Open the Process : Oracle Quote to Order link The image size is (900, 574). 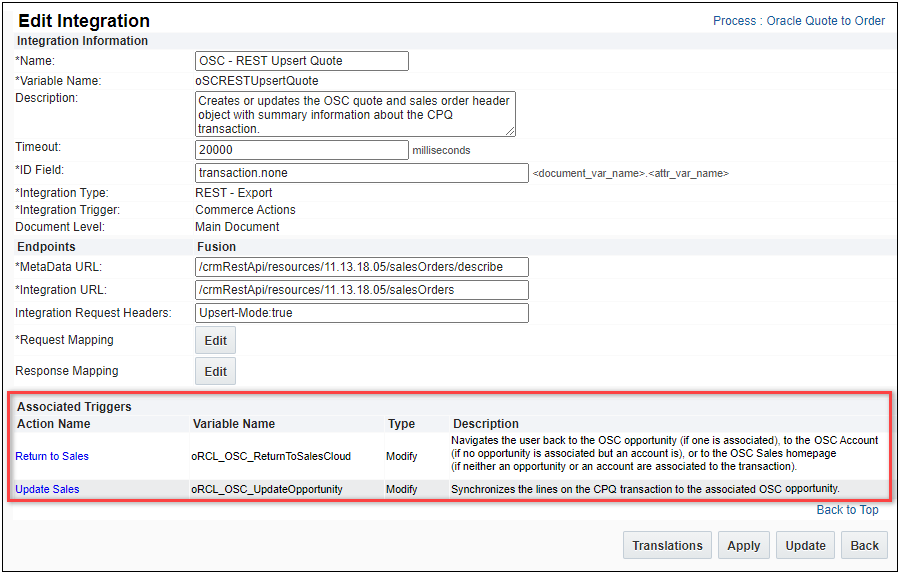point(798,21)
